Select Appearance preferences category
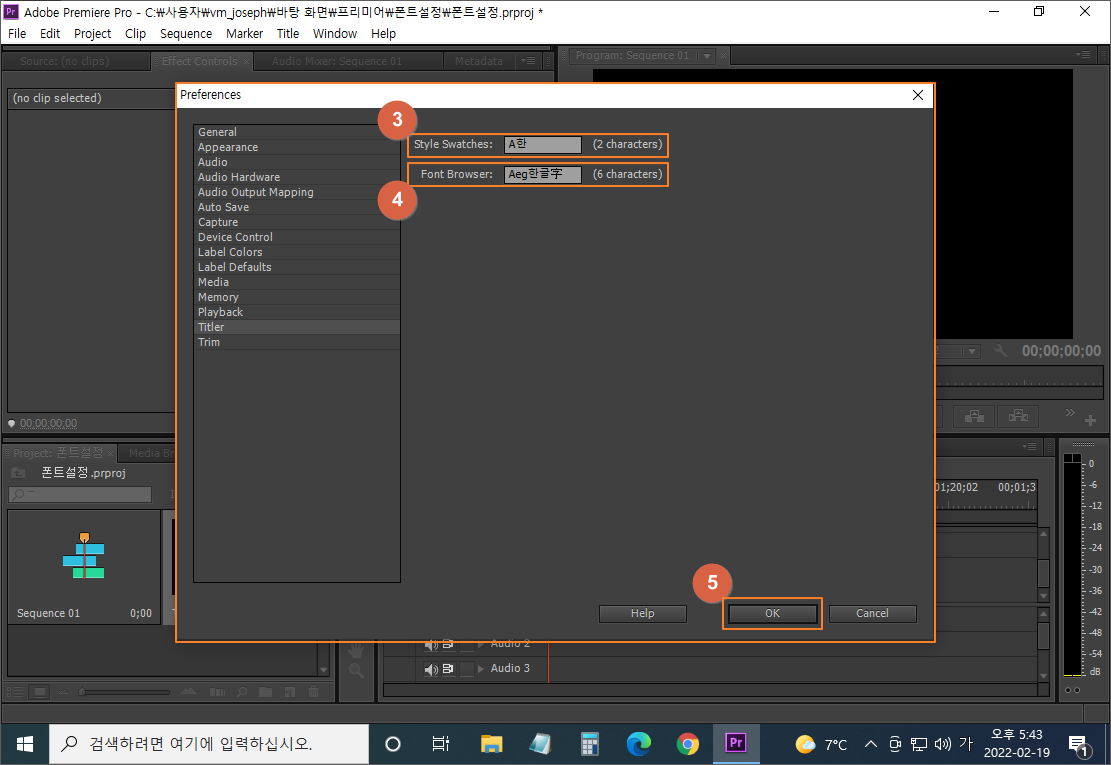1111x765 pixels. 296,147
